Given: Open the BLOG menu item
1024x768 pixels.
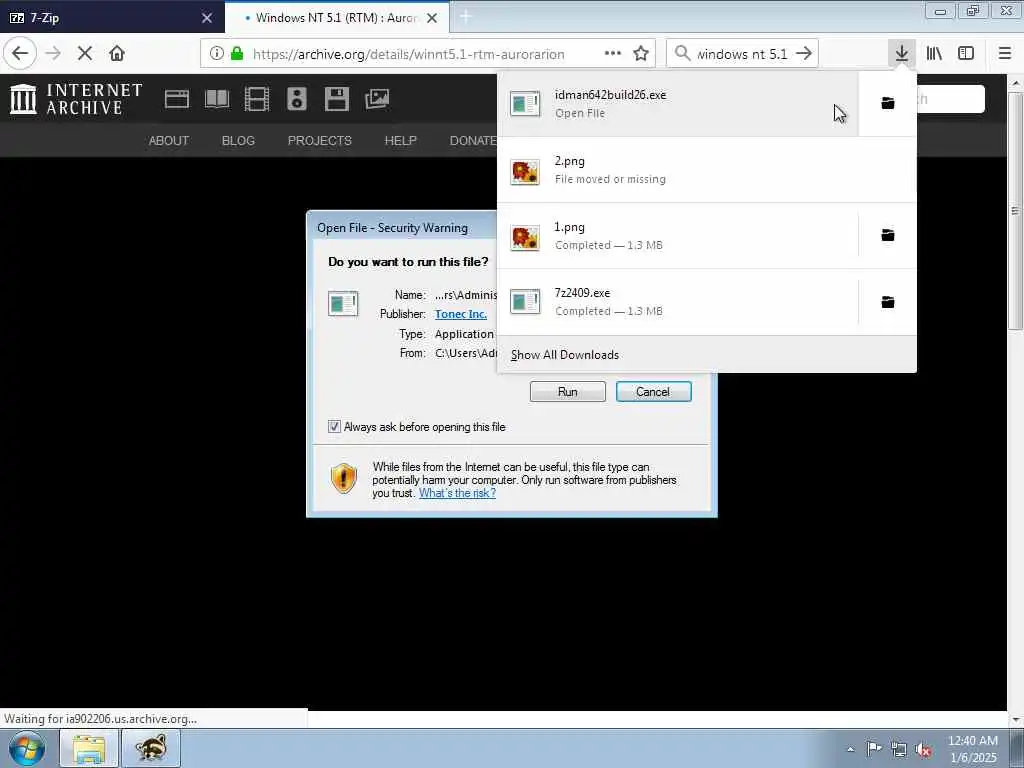Looking at the screenshot, I should [x=238, y=140].
